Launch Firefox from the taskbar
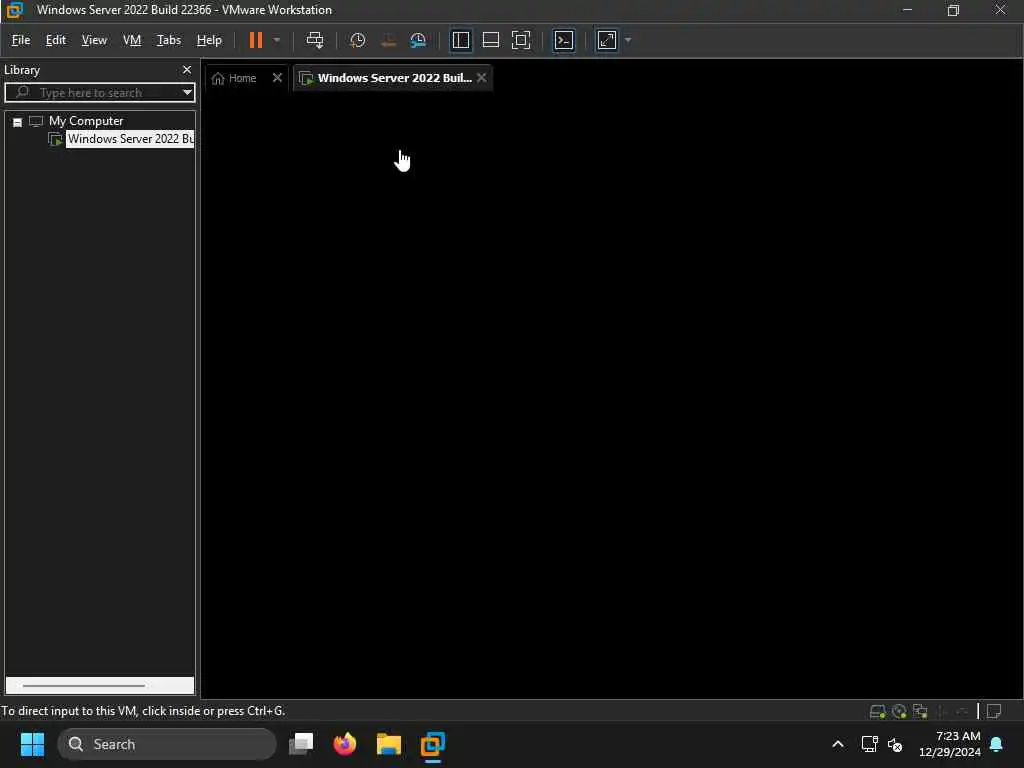The width and height of the screenshot is (1024, 768). 345,744
